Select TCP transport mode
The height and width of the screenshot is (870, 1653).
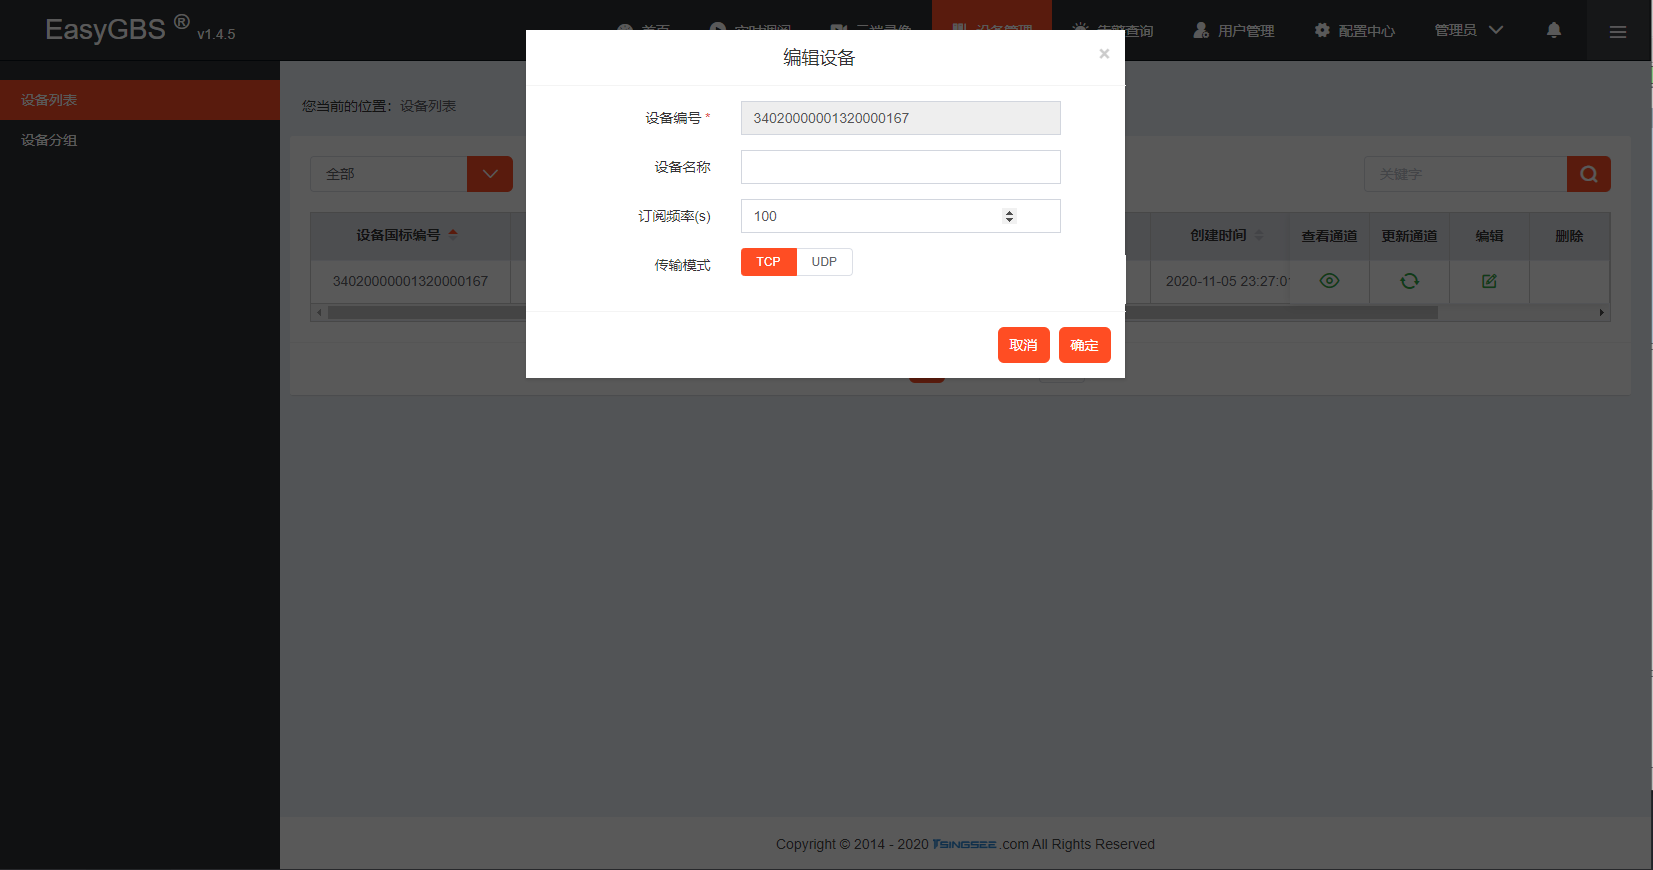click(x=768, y=262)
